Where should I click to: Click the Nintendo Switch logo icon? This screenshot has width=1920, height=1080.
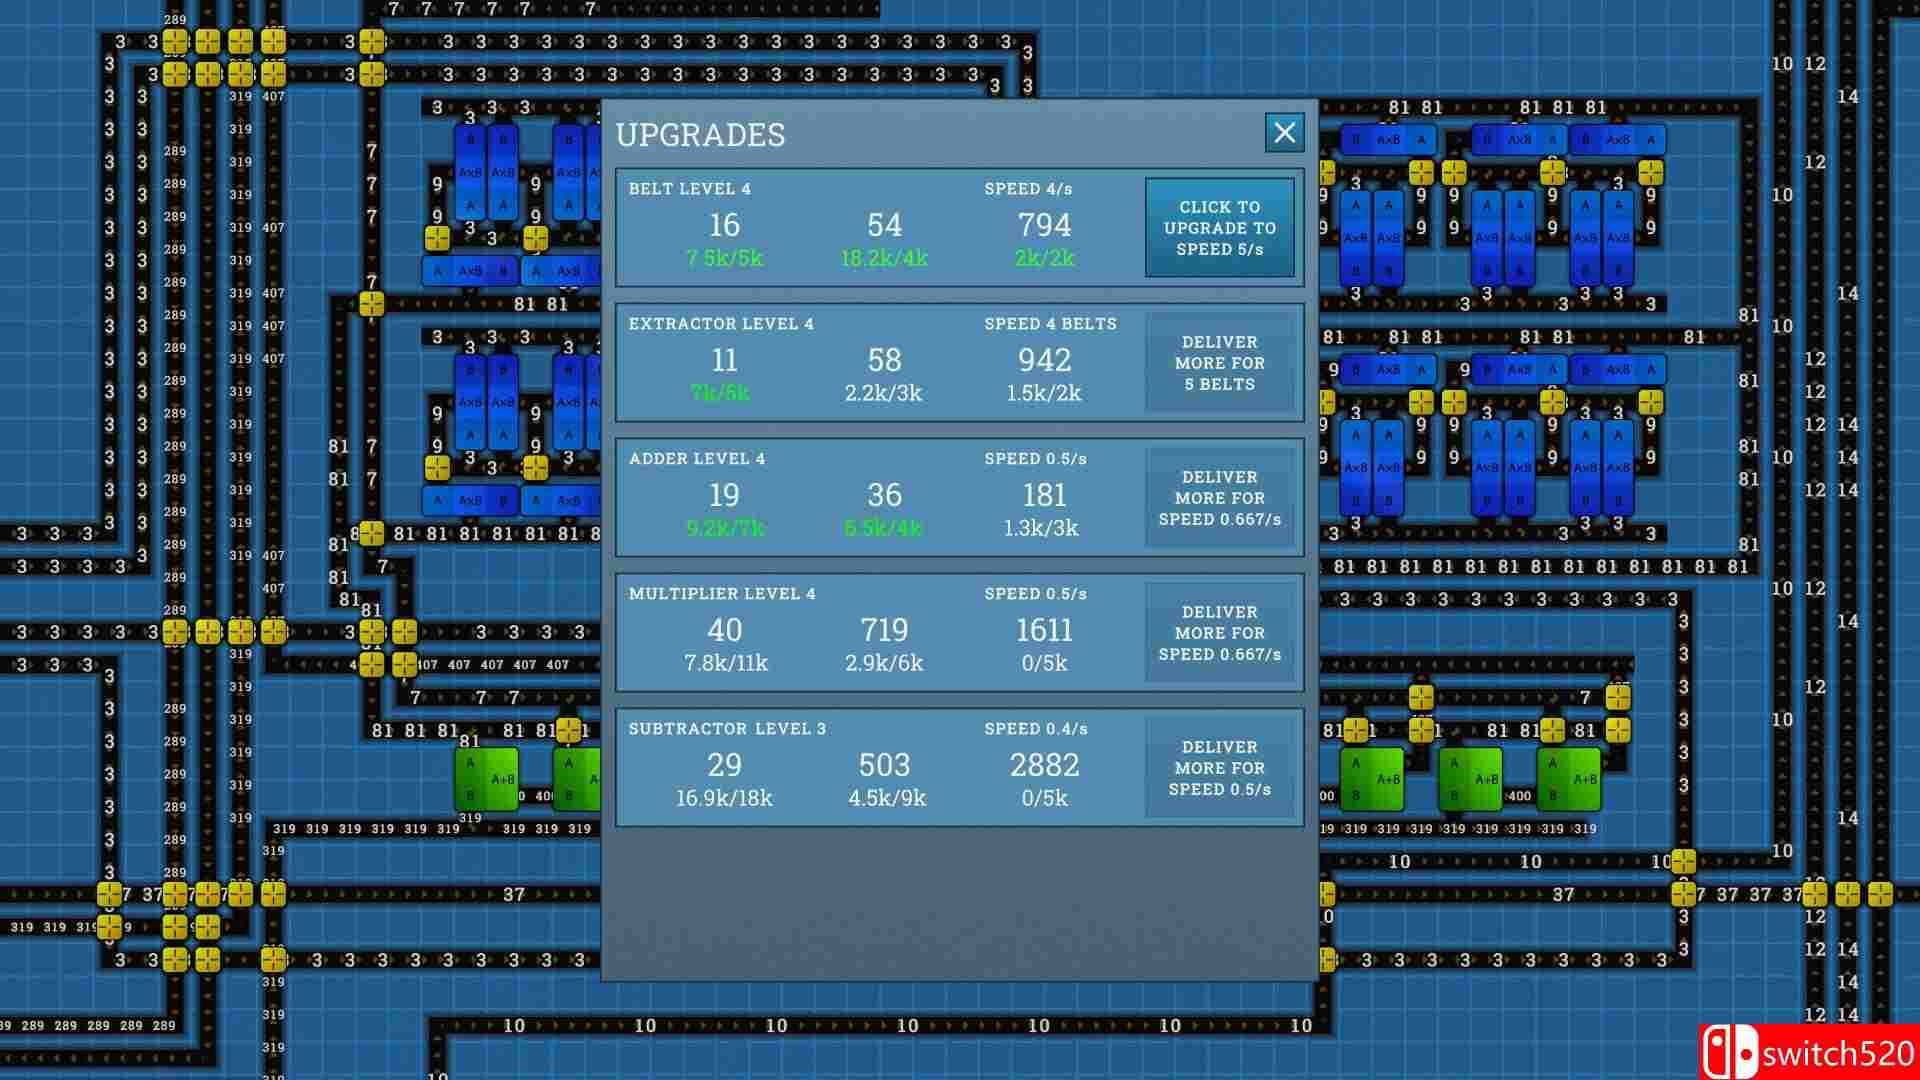tap(1729, 1052)
